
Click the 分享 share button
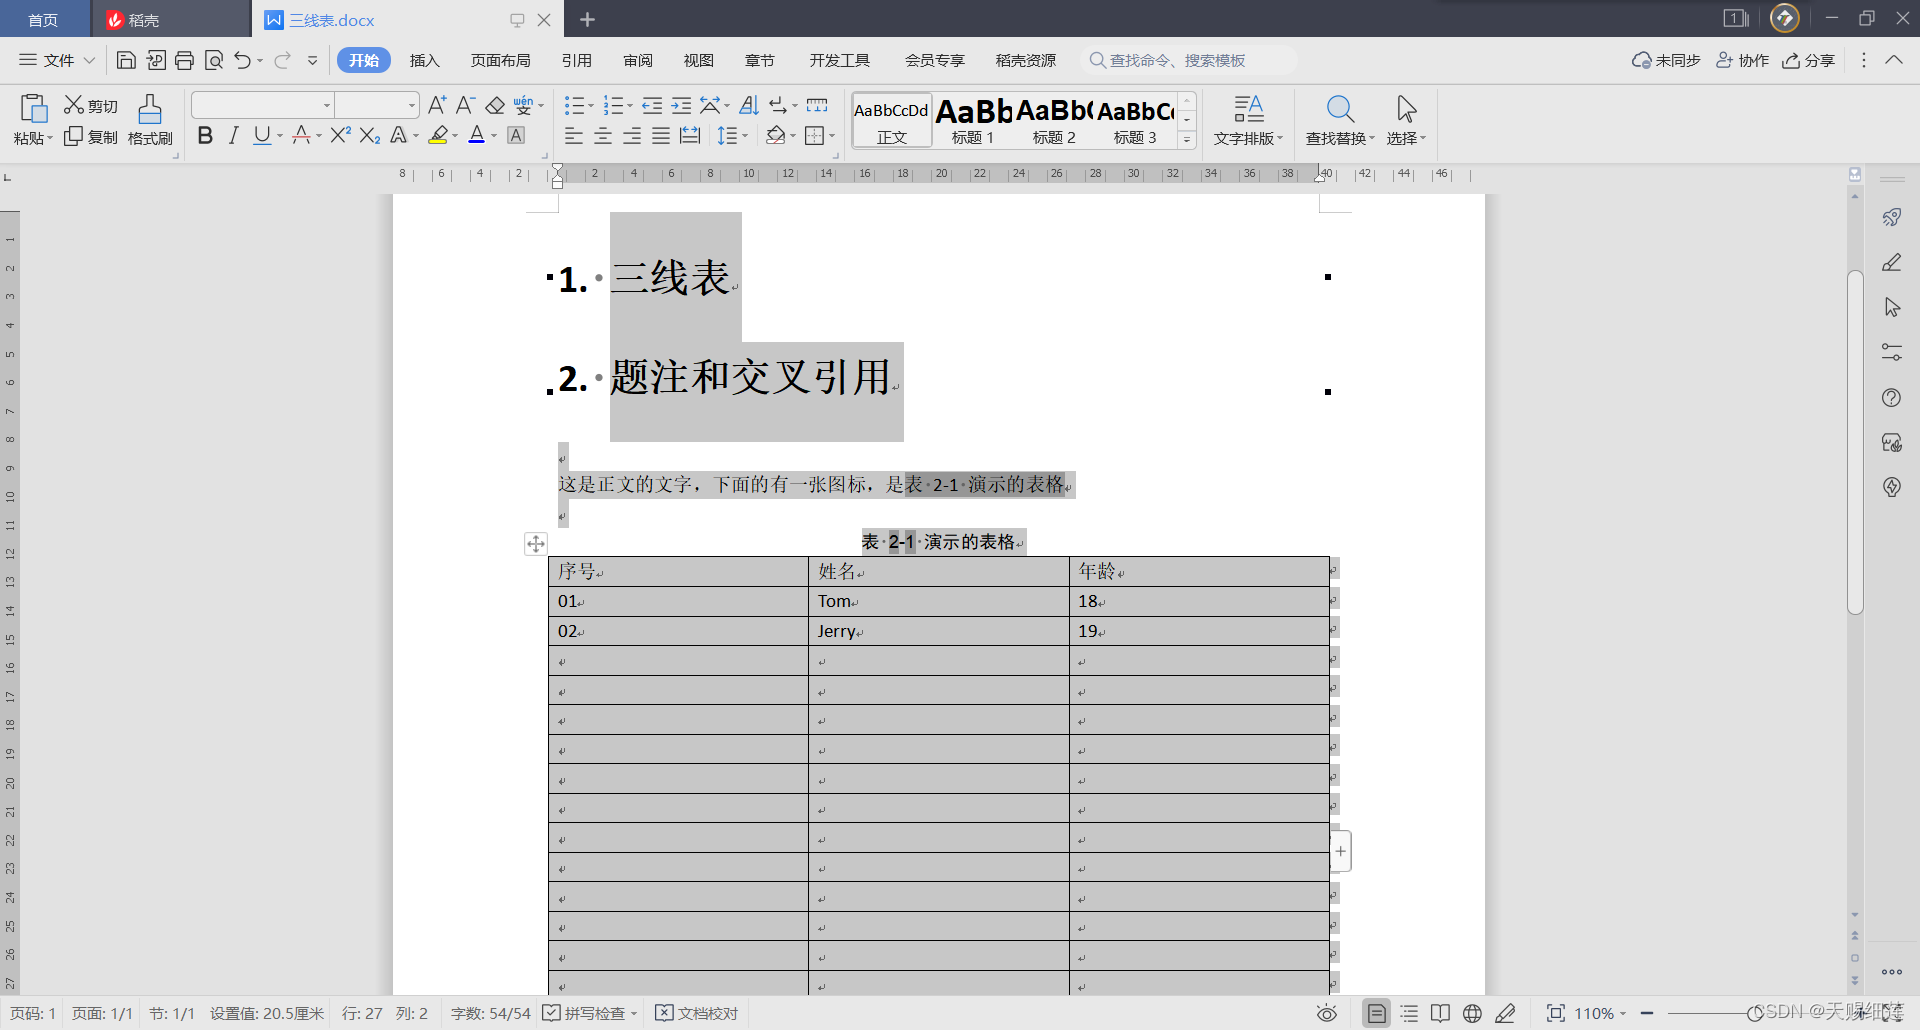1809,60
